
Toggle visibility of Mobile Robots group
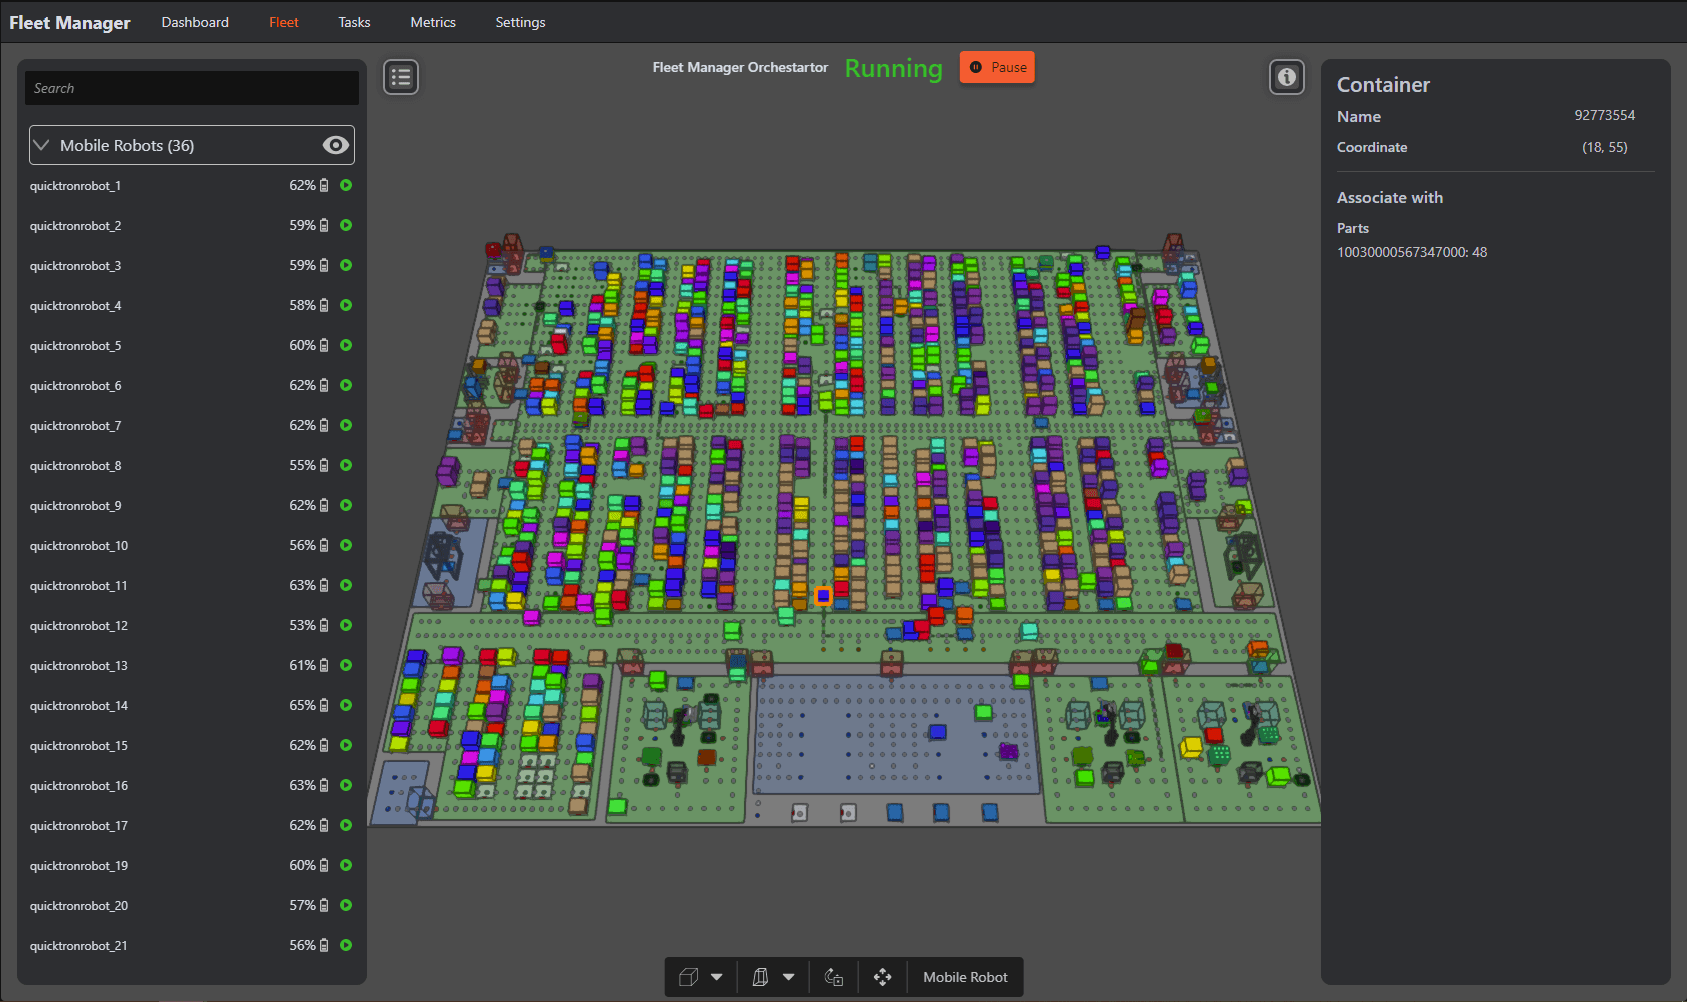[x=335, y=145]
